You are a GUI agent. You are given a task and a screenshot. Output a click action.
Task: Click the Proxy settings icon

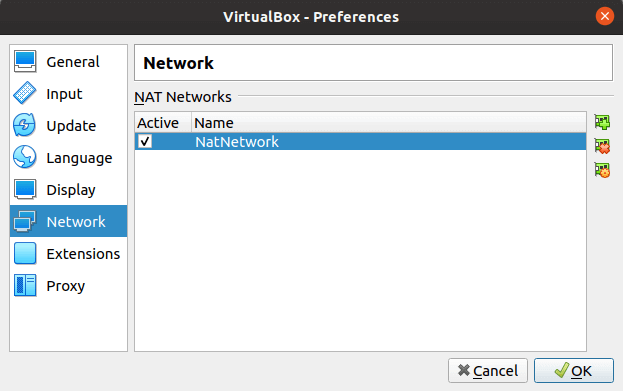25,285
